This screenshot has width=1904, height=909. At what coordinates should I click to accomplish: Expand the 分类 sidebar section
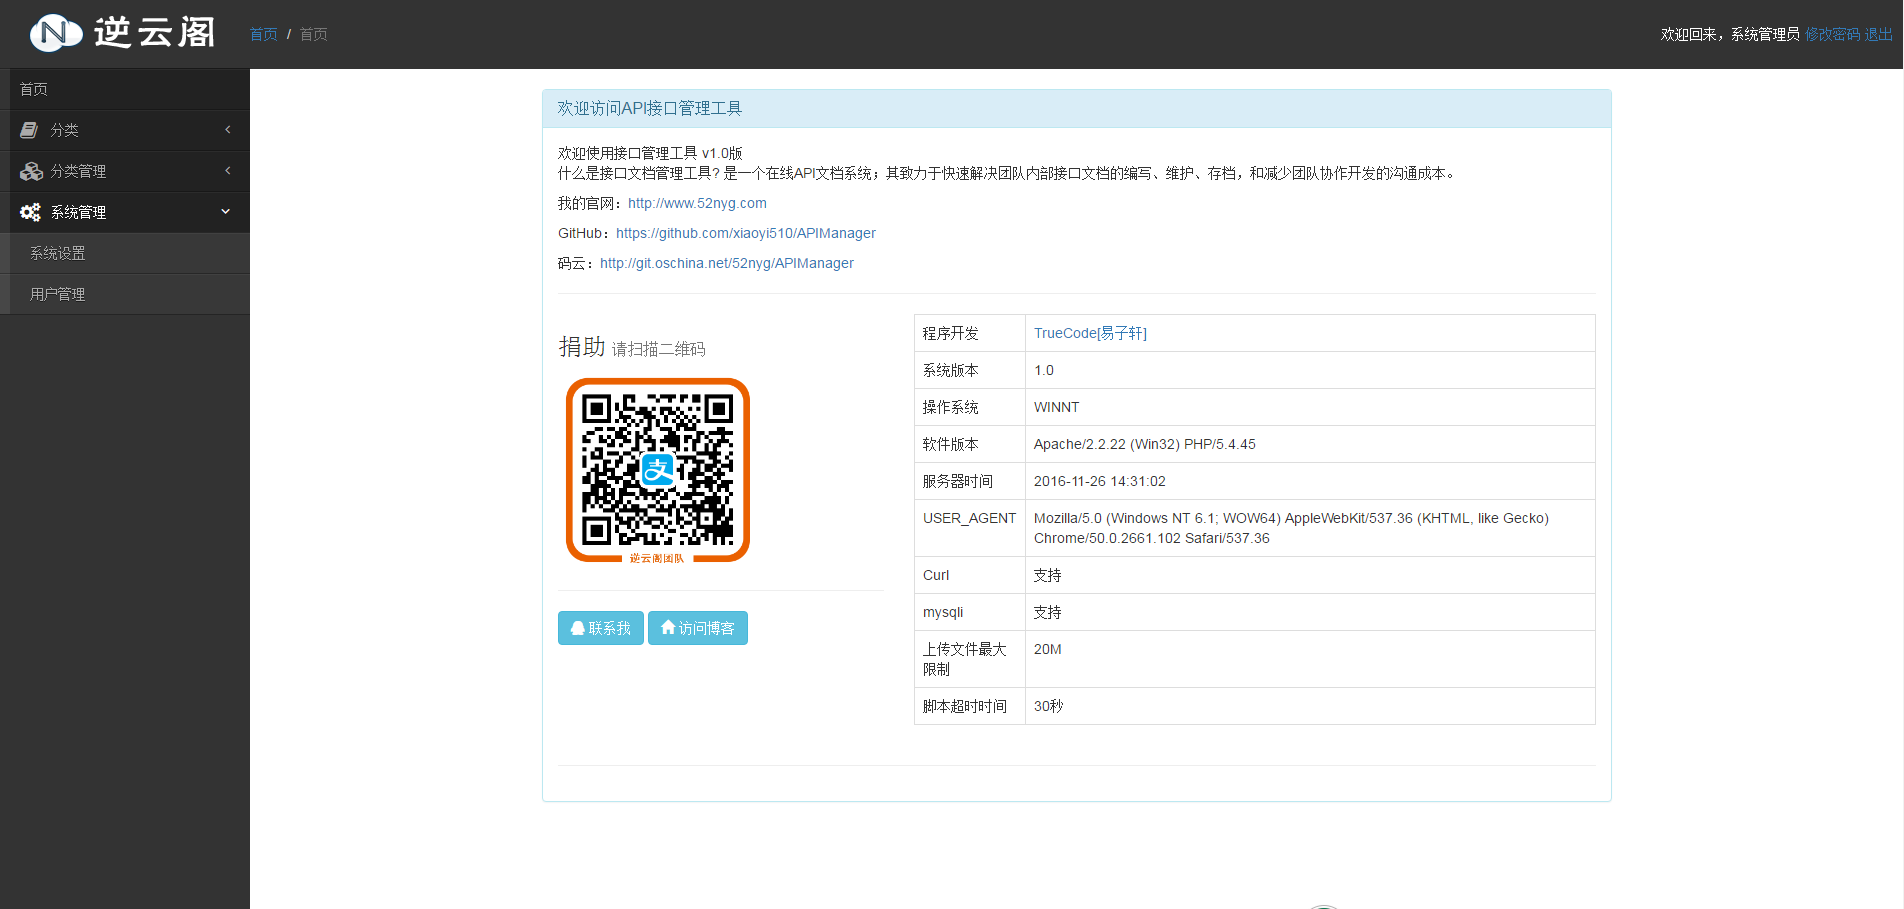125,130
